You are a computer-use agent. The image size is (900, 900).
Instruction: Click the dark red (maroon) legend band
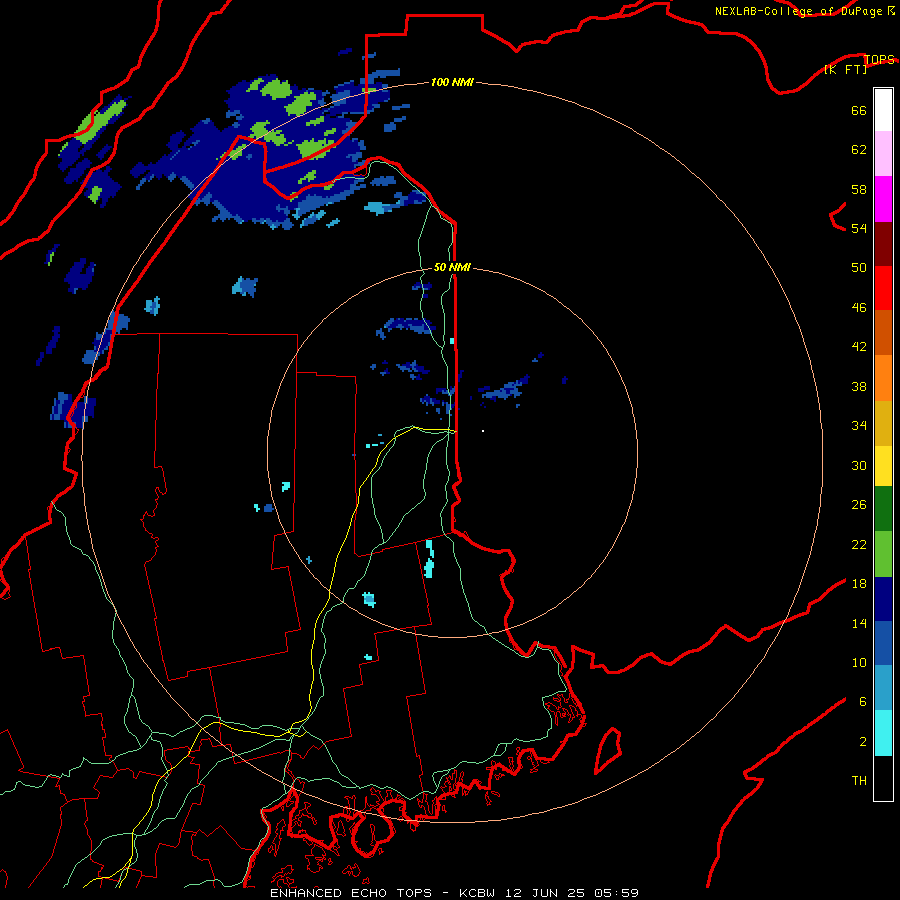coord(883,244)
